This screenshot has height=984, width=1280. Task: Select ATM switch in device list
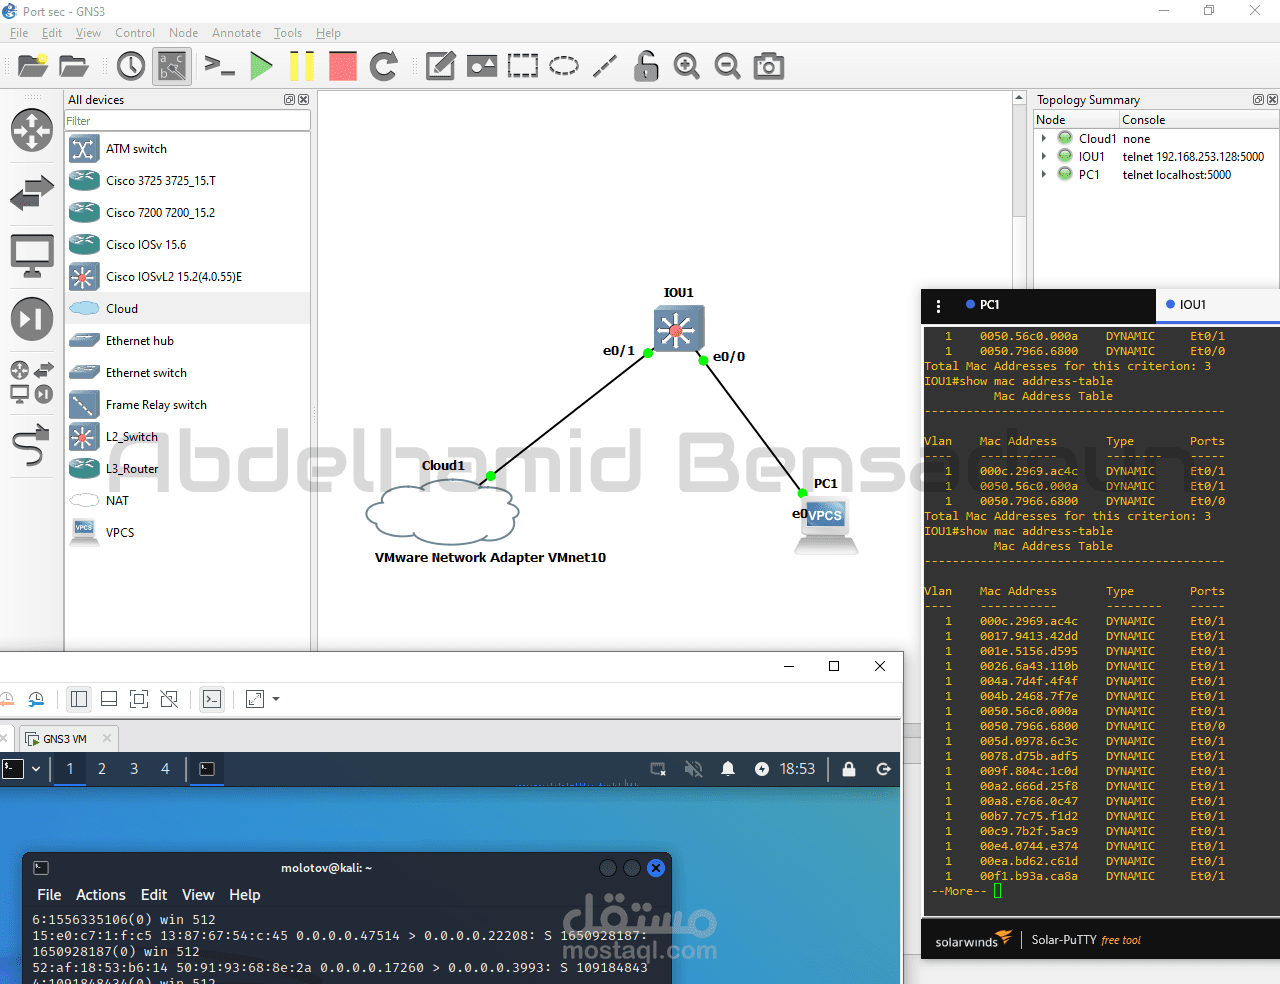(x=188, y=149)
